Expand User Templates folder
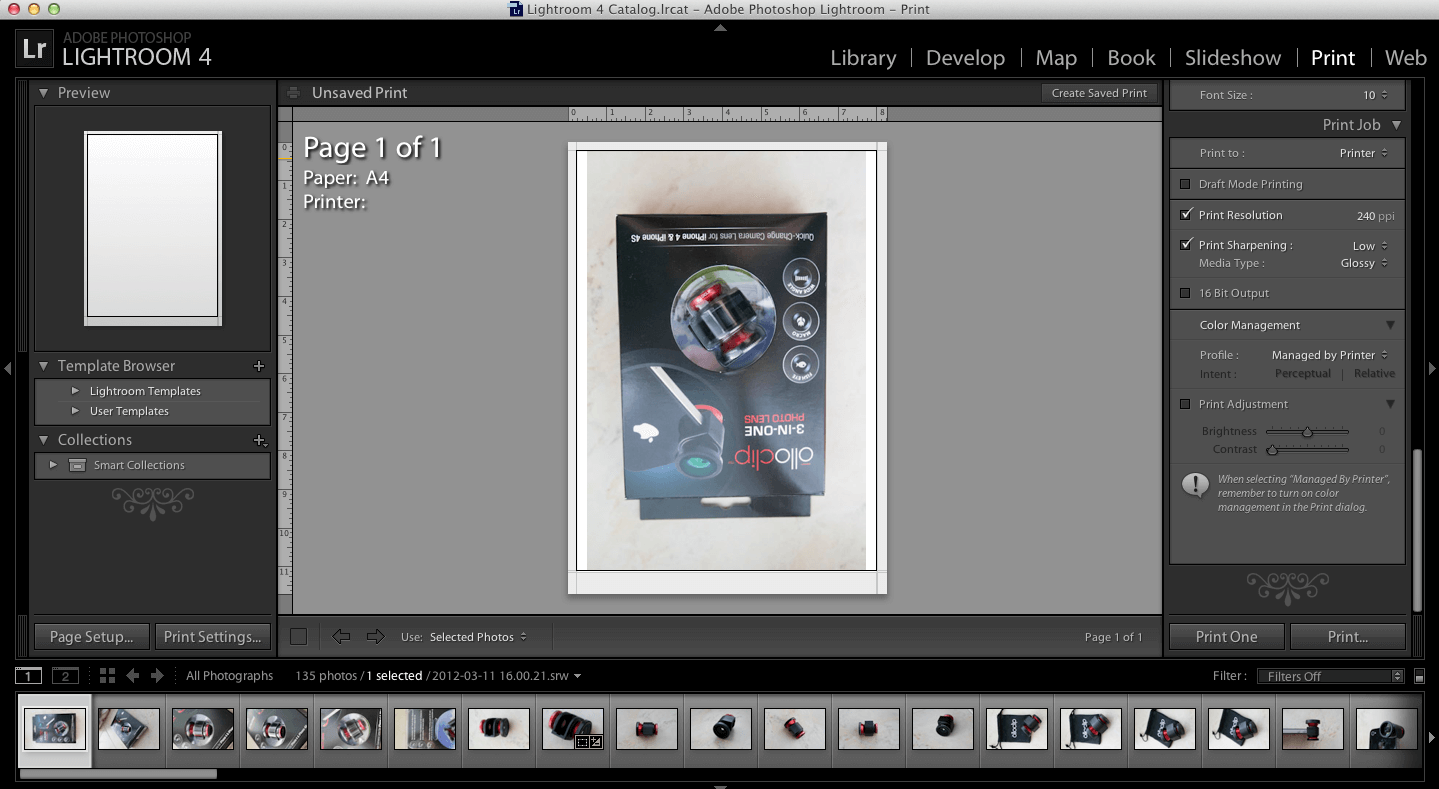The width and height of the screenshot is (1439, 789). click(75, 411)
